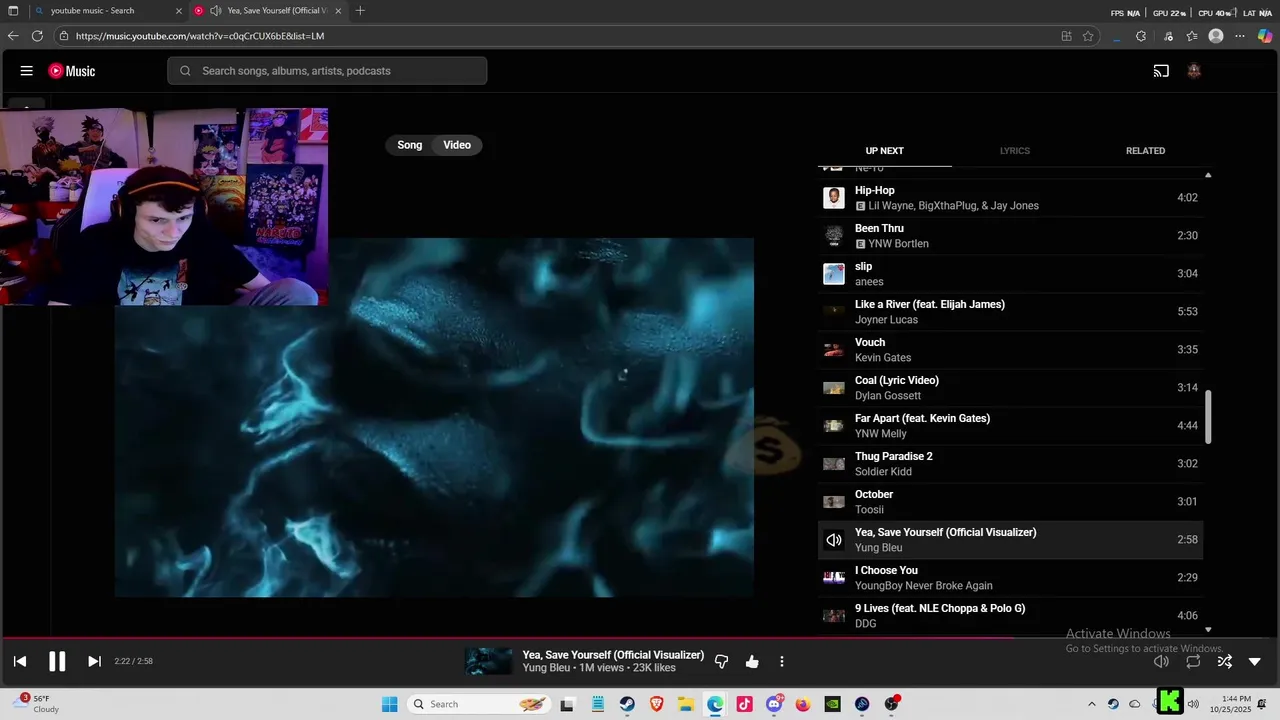Play Like a River by Joyner Lucas
The width and height of the screenshot is (1280, 720).
[1010, 312]
